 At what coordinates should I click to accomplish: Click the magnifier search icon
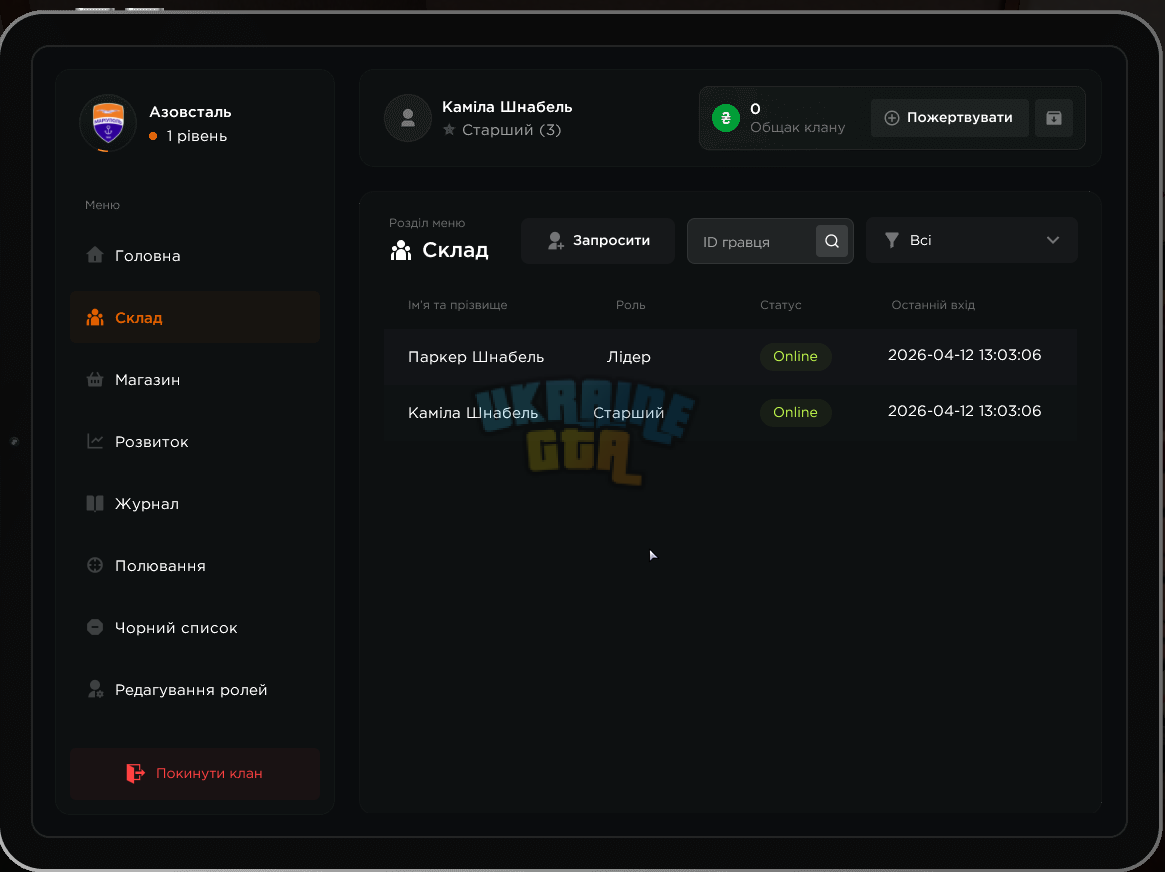[832, 241]
